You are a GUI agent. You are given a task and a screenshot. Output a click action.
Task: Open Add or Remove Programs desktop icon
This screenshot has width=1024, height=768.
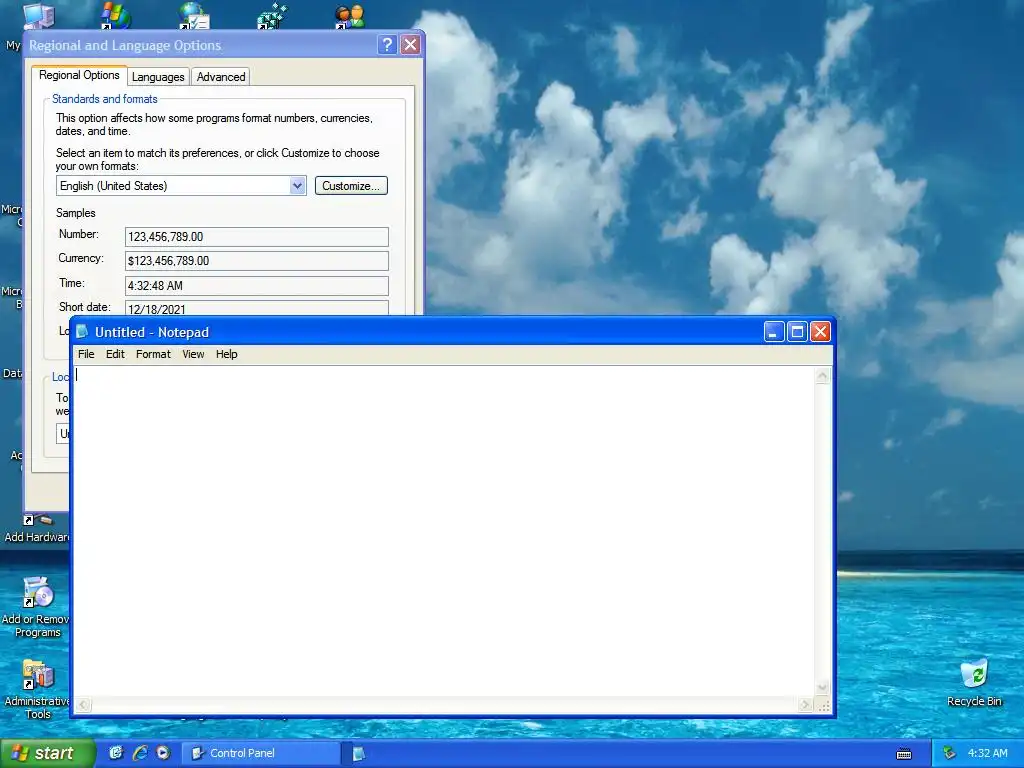(37, 607)
